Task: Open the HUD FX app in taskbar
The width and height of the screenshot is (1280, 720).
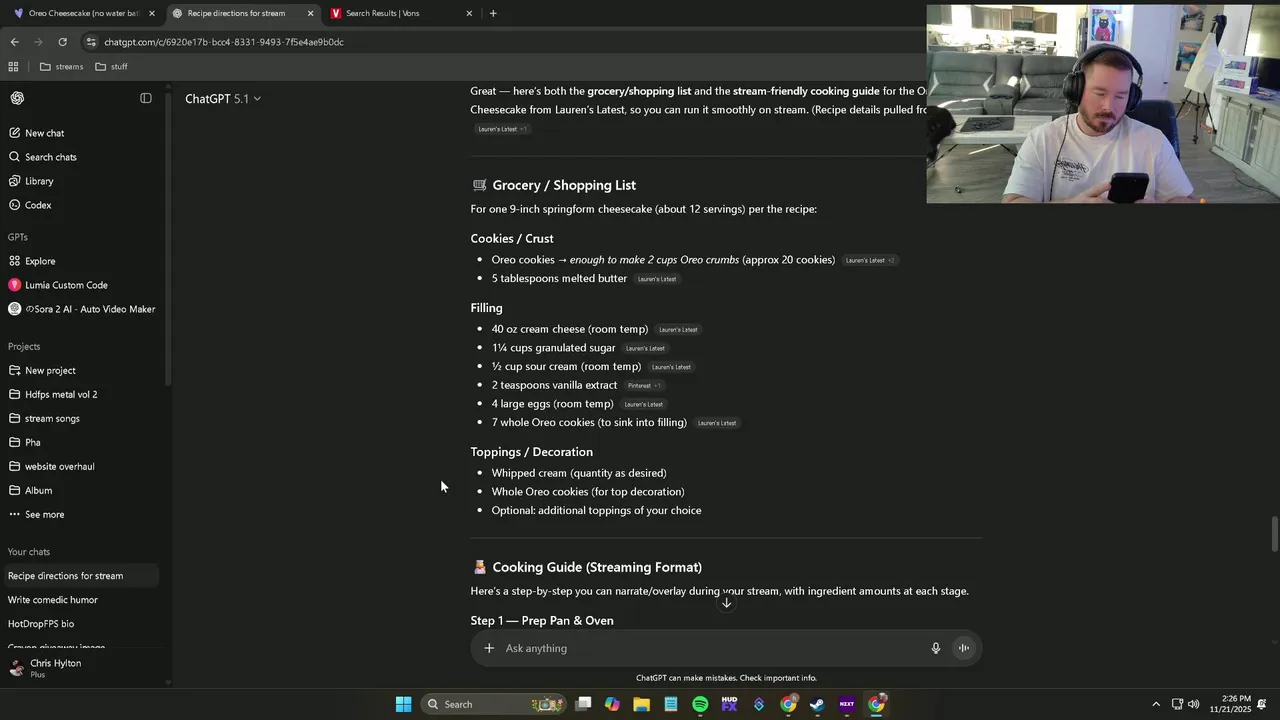Action: [x=729, y=704]
